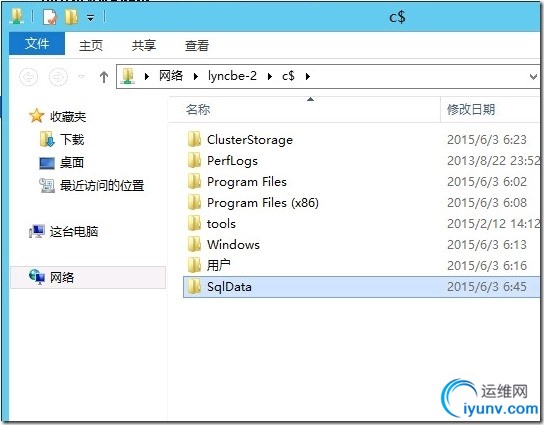This screenshot has height=425, width=544.
Task: Click the 最近访问的位置 icon
Action: click(47, 186)
